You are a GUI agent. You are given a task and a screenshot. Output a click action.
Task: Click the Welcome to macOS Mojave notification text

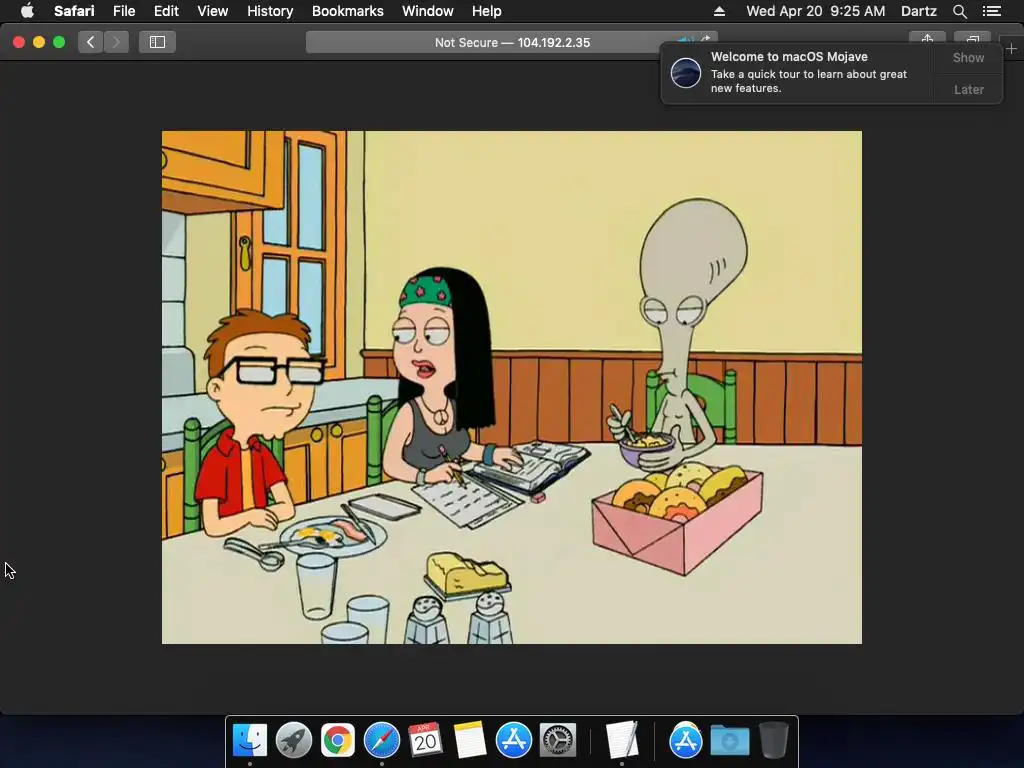(789, 57)
